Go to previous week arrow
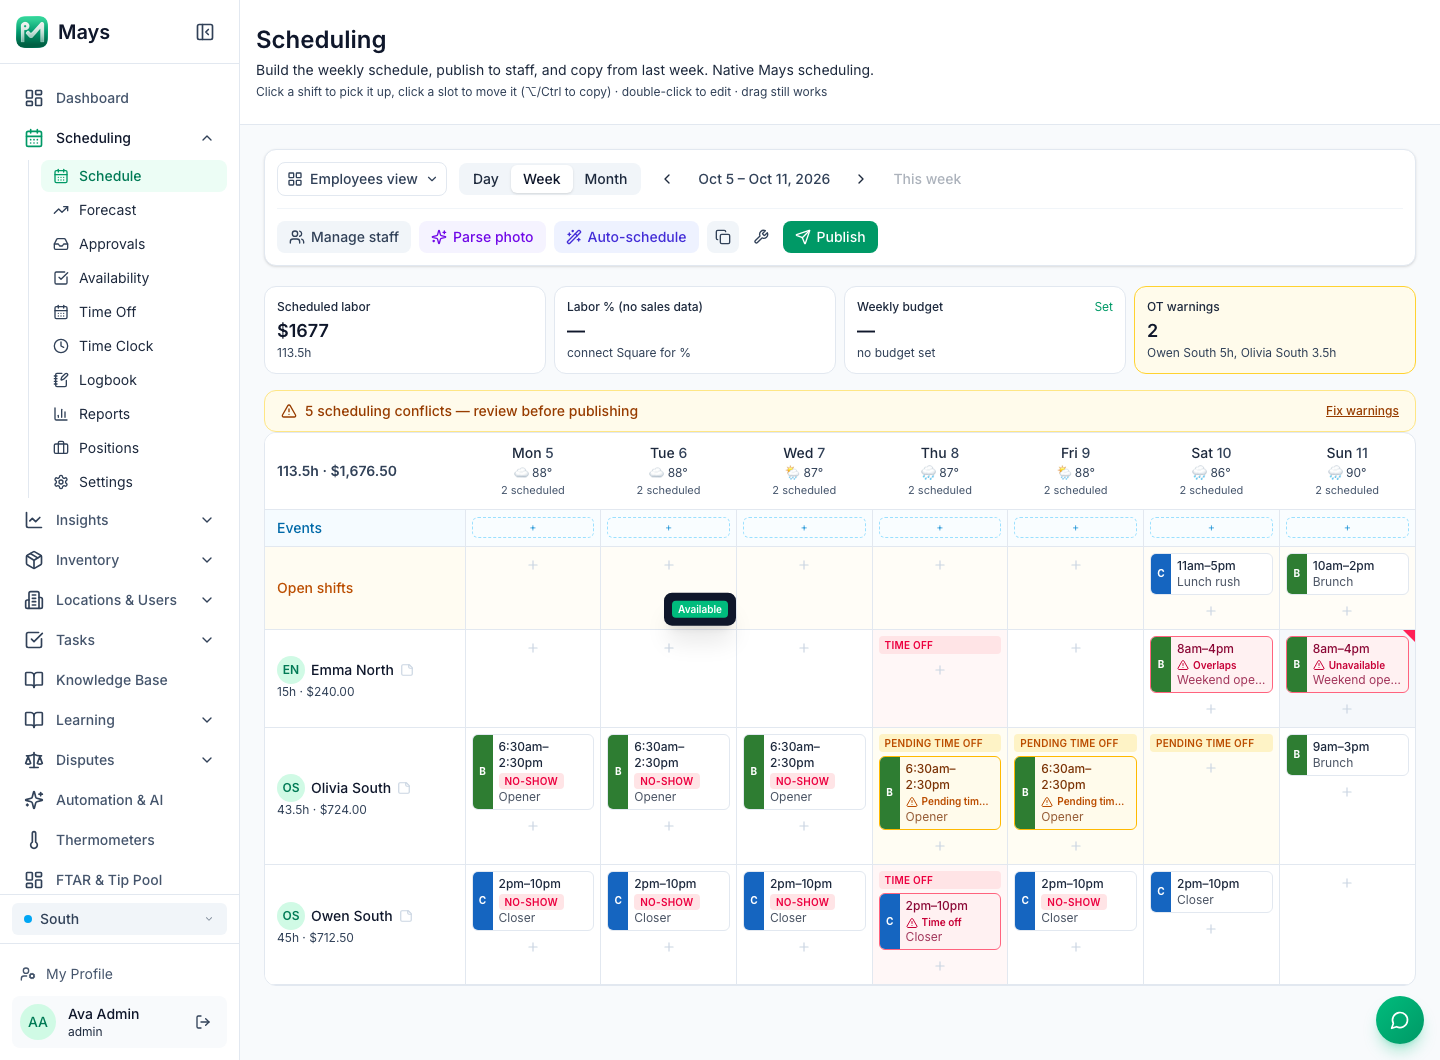Screen dimensions: 1440x1060 pos(667,179)
